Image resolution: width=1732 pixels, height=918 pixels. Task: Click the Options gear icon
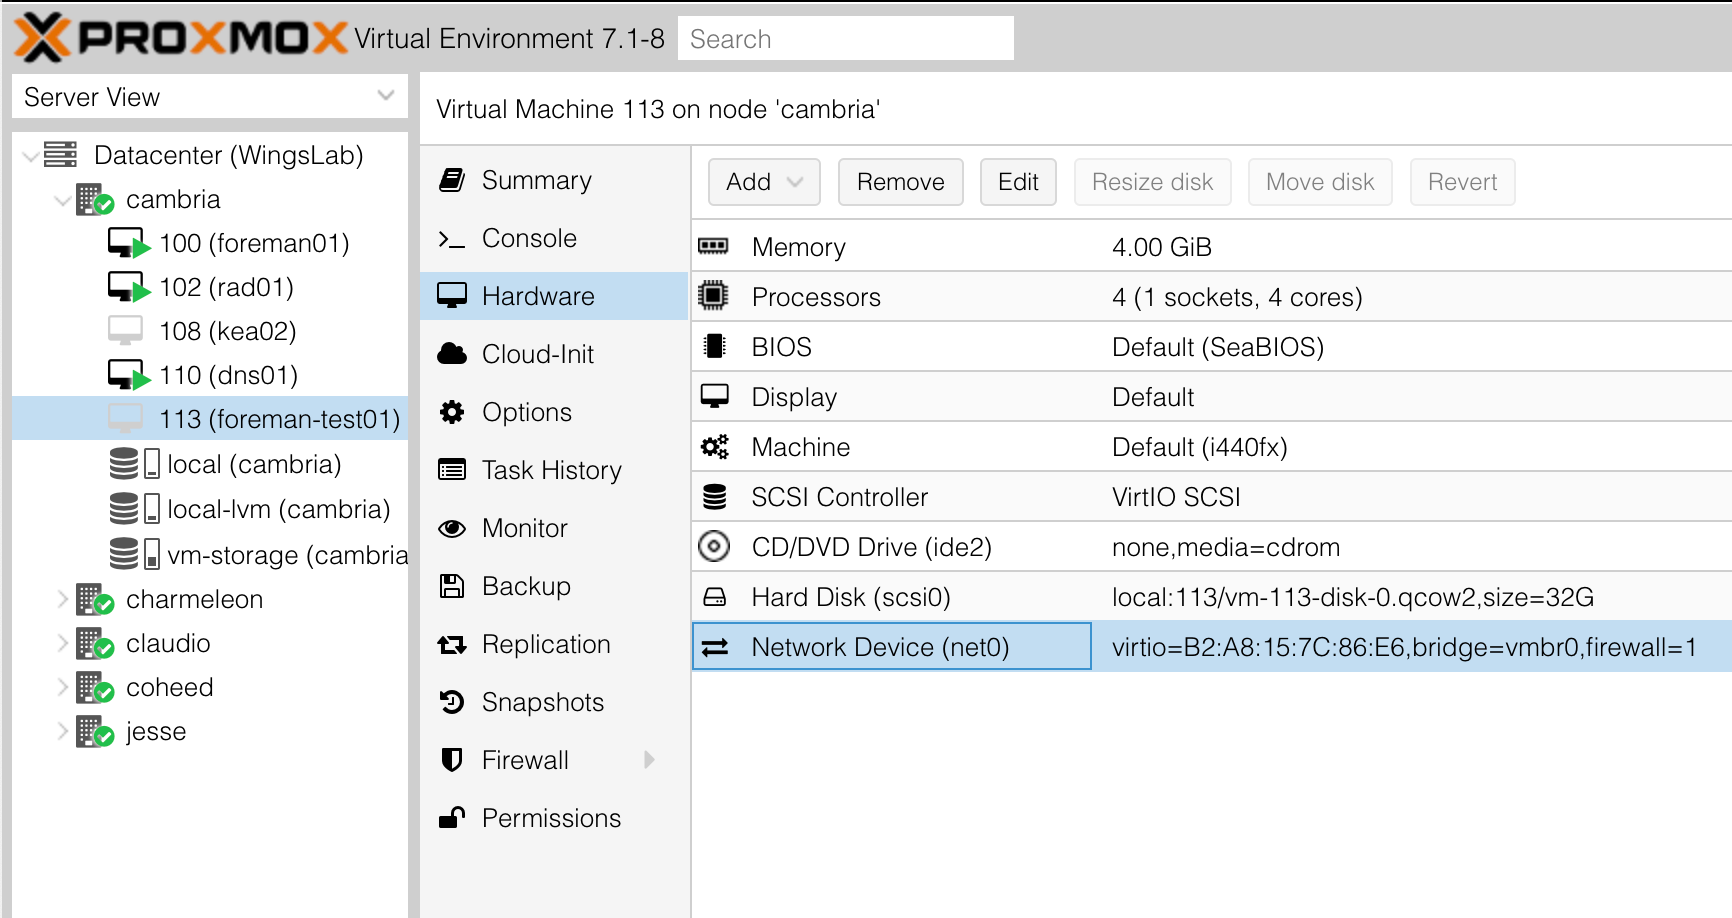[452, 412]
